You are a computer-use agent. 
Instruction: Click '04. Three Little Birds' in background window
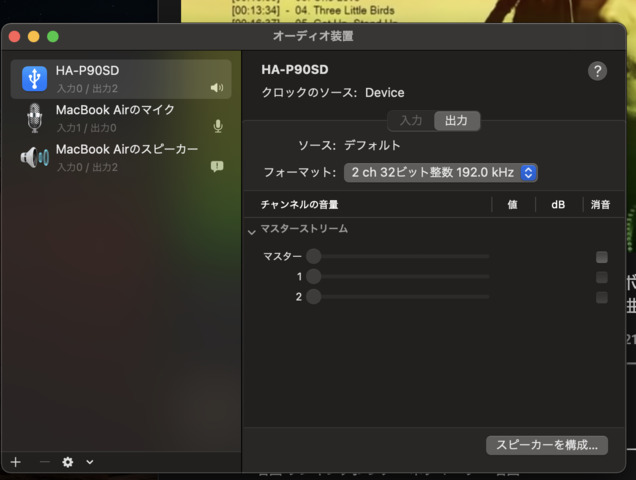(345, 10)
